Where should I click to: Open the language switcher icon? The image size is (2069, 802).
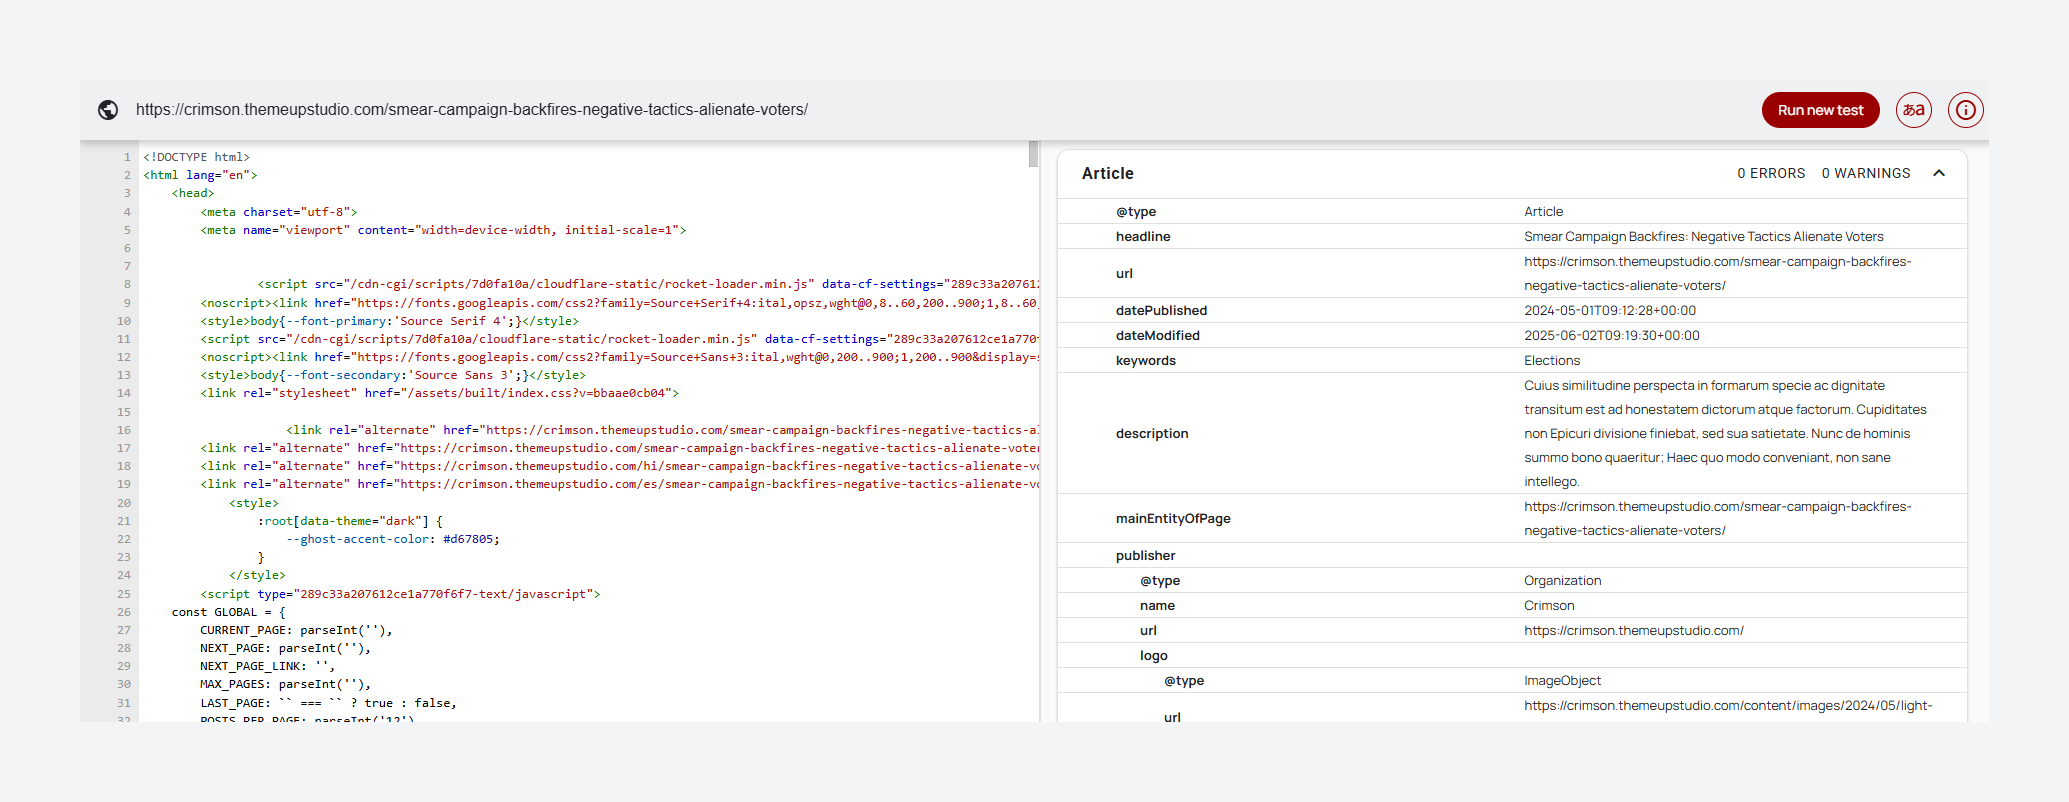1914,110
